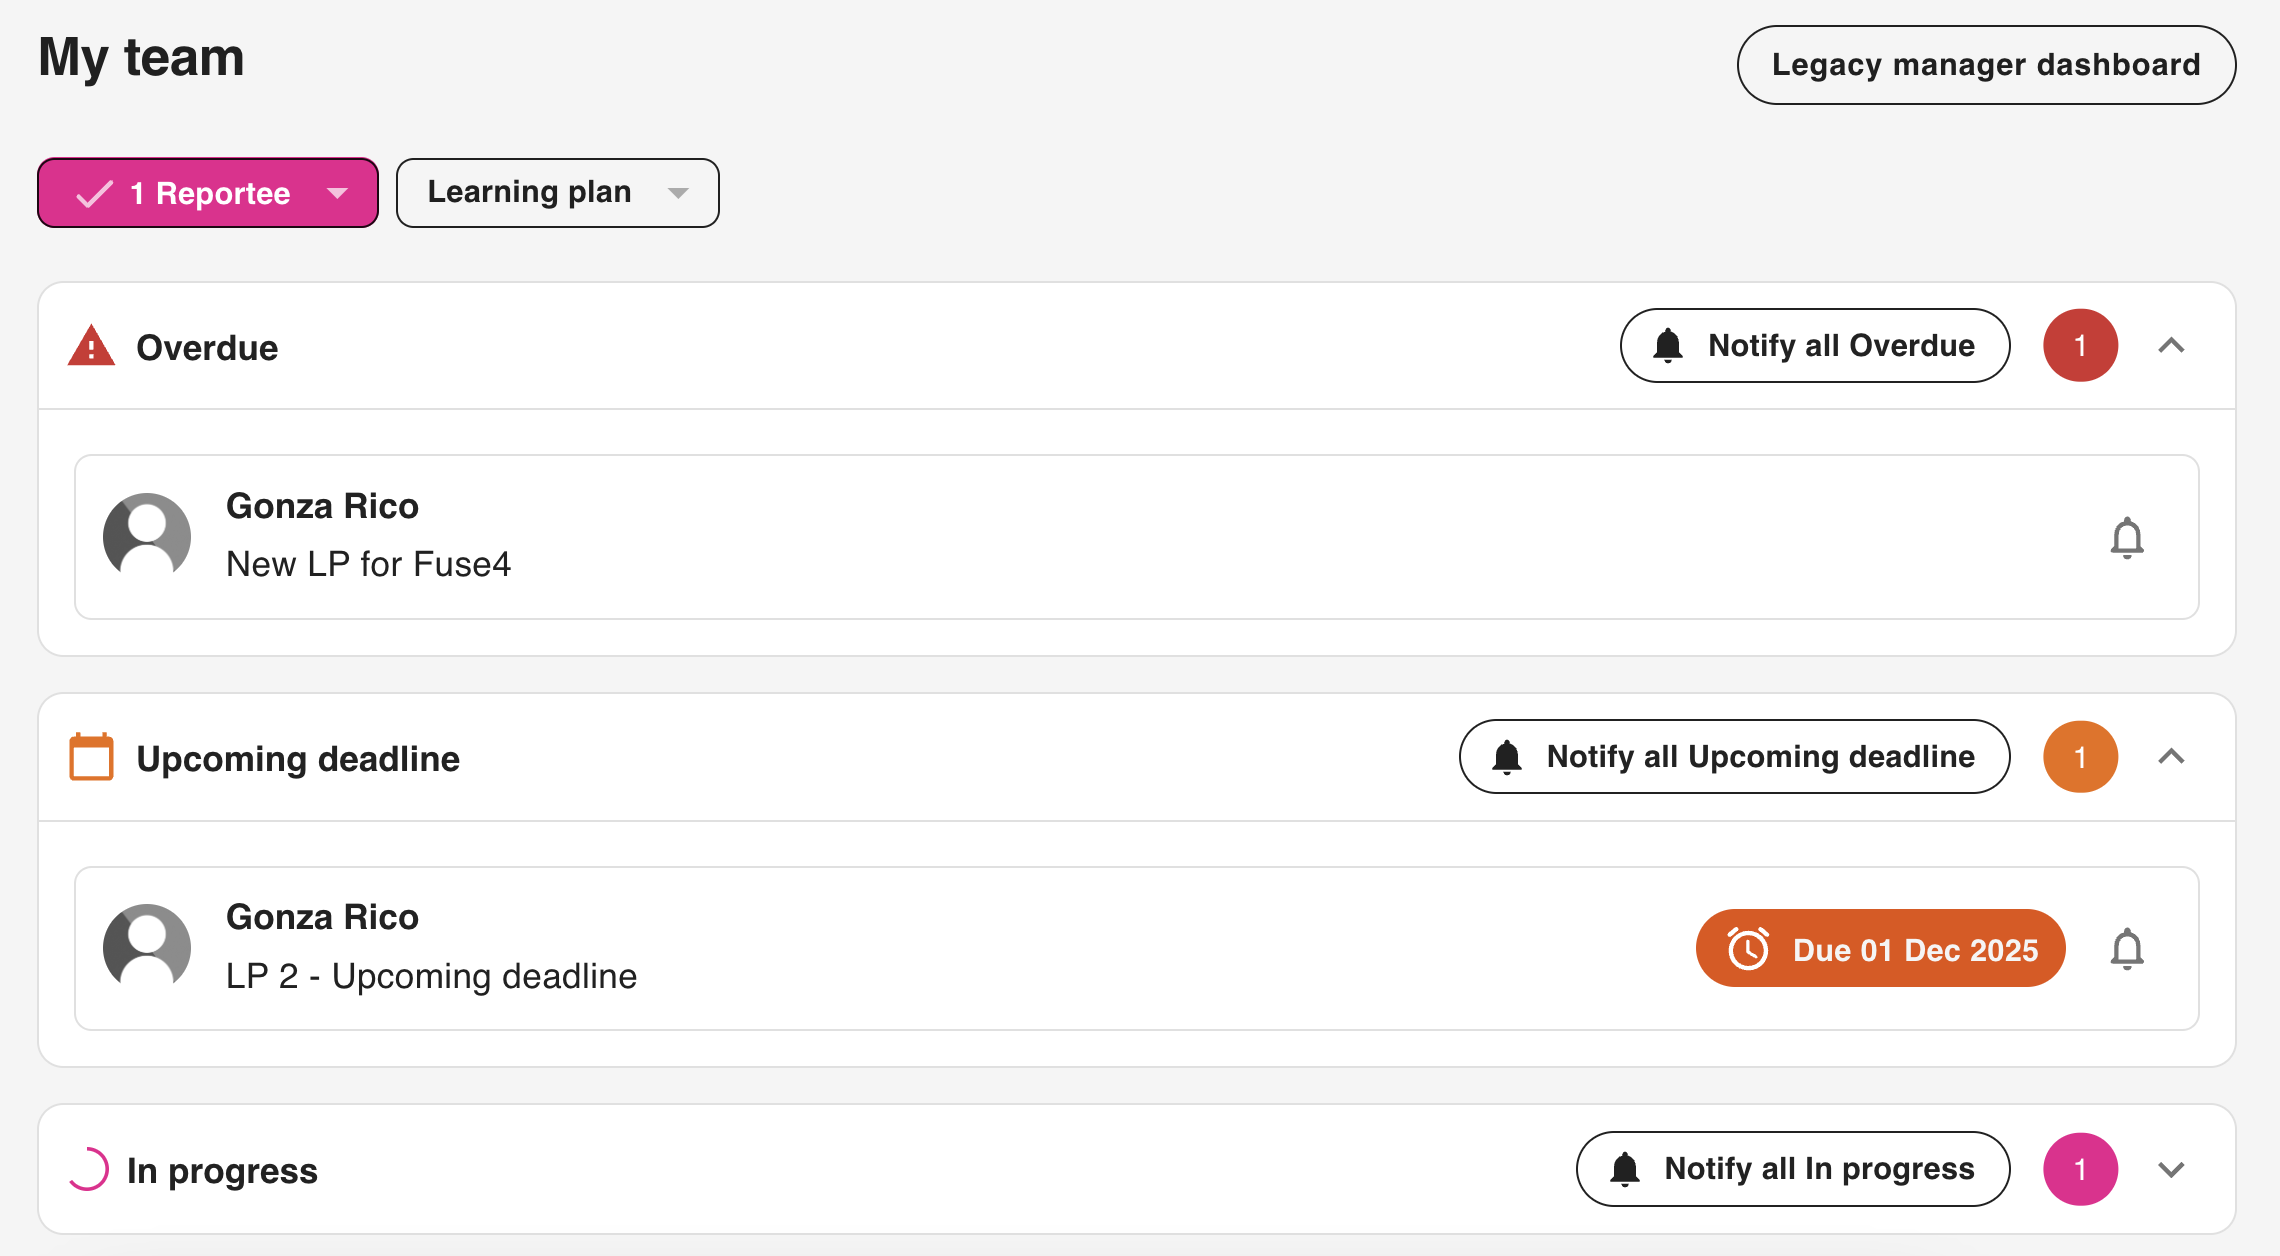Click the alarm clock icon in due badge
The image size is (2280, 1256).
tap(1748, 949)
